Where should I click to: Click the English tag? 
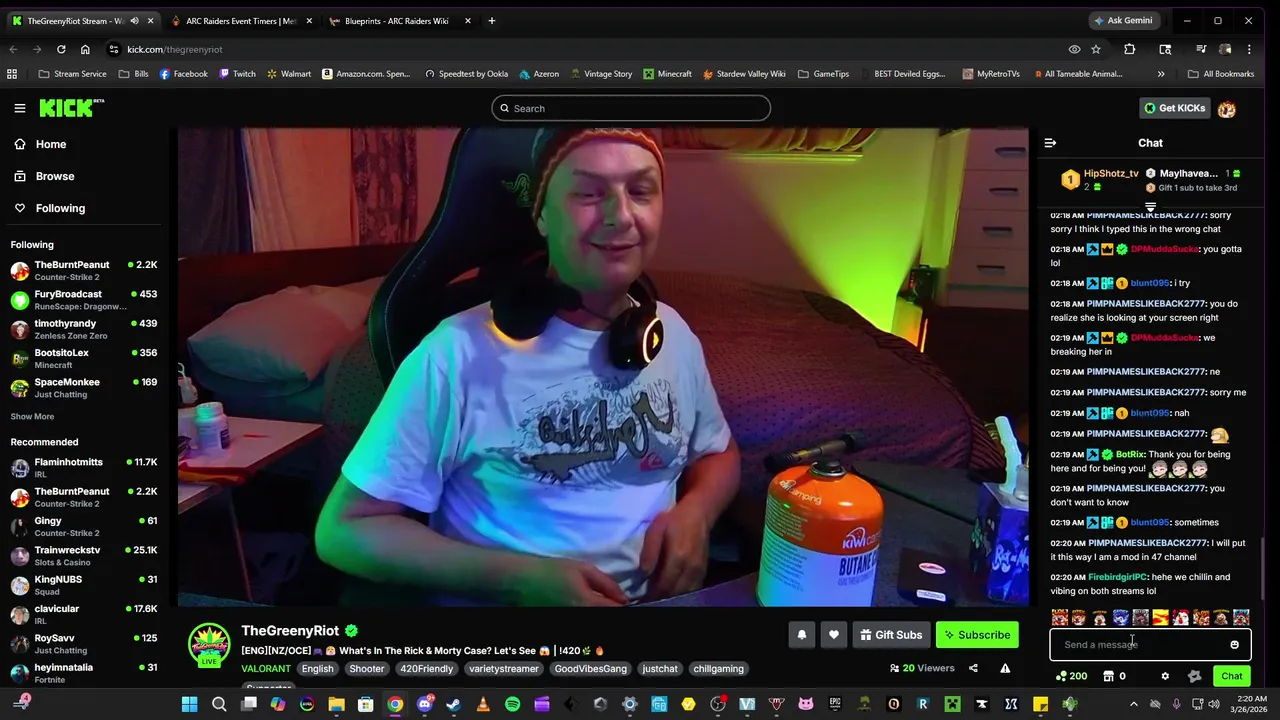click(317, 668)
